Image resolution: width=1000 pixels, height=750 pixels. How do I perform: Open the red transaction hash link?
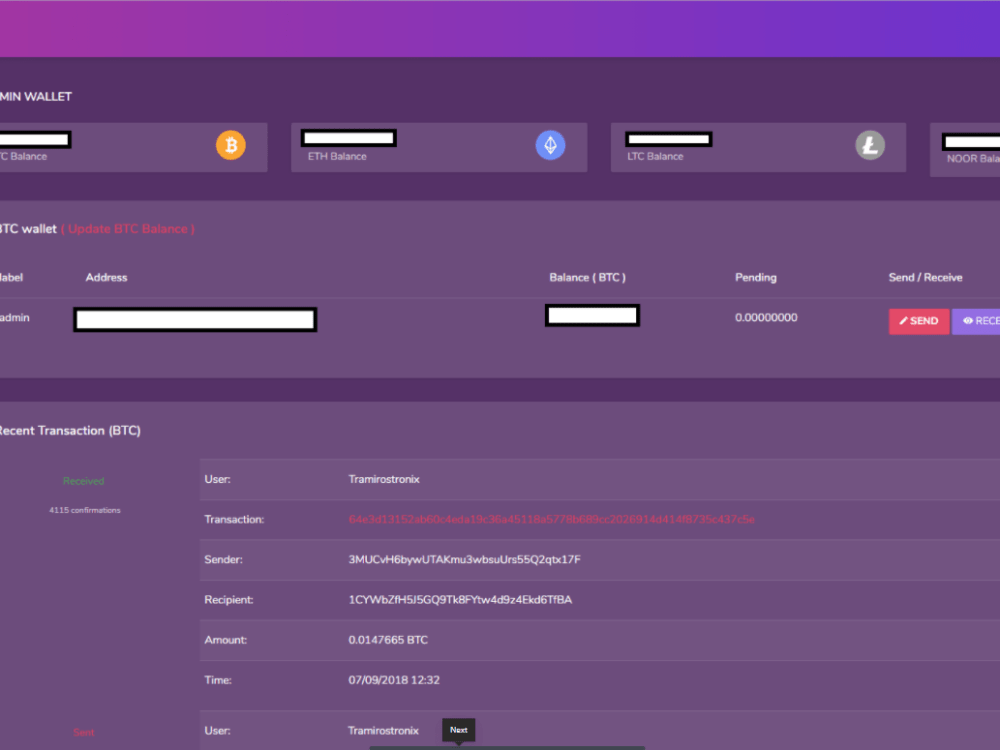[x=551, y=519]
